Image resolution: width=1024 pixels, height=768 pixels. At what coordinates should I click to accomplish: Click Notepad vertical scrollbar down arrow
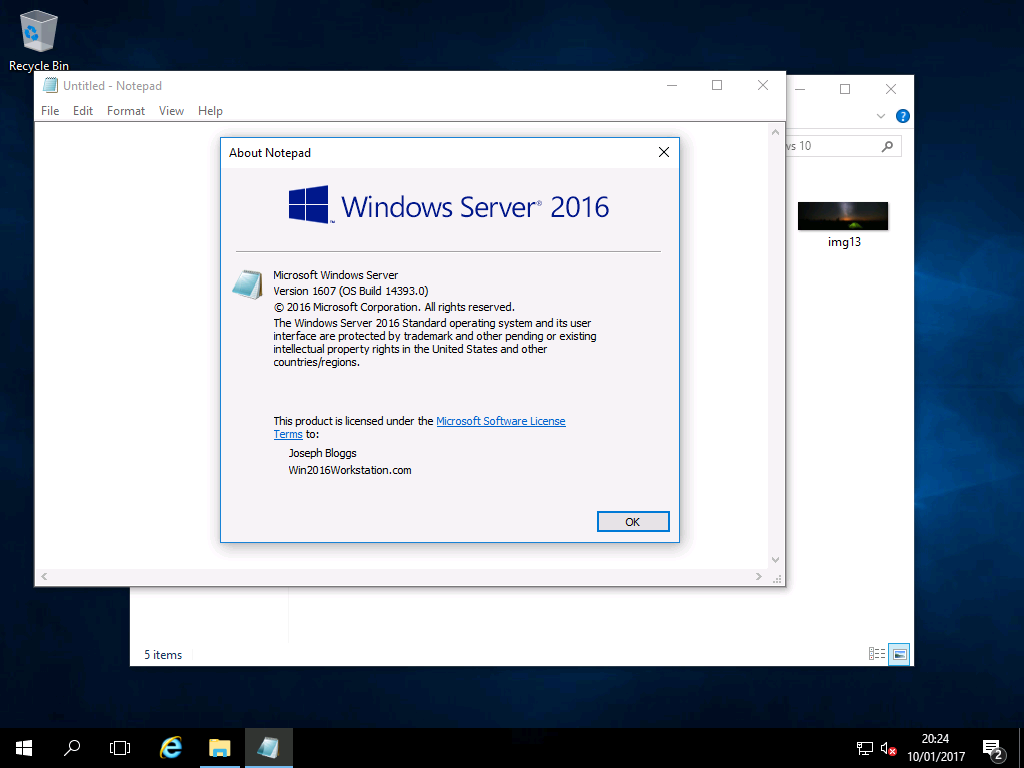tap(775, 560)
